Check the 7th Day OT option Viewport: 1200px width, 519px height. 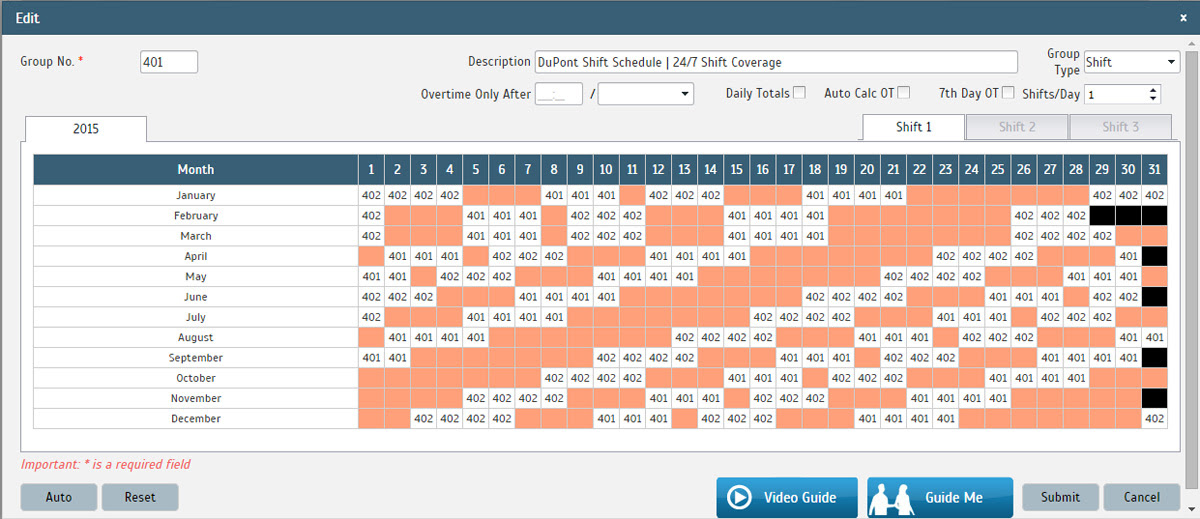(x=1008, y=93)
